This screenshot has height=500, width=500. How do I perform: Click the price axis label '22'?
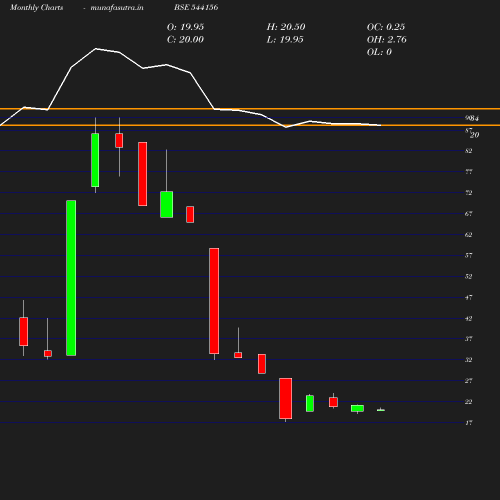click(x=469, y=402)
